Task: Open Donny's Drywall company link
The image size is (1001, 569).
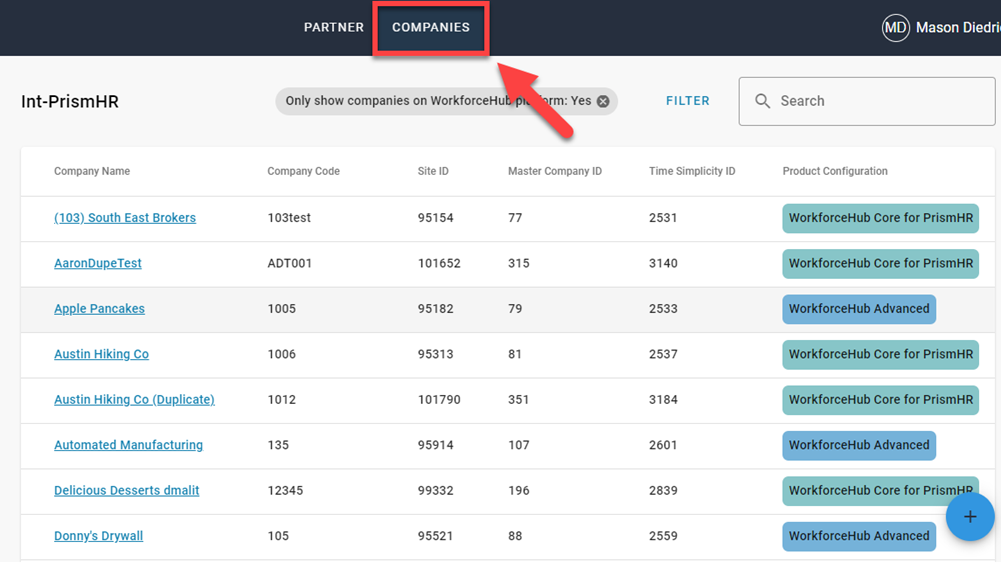Action: tap(98, 536)
